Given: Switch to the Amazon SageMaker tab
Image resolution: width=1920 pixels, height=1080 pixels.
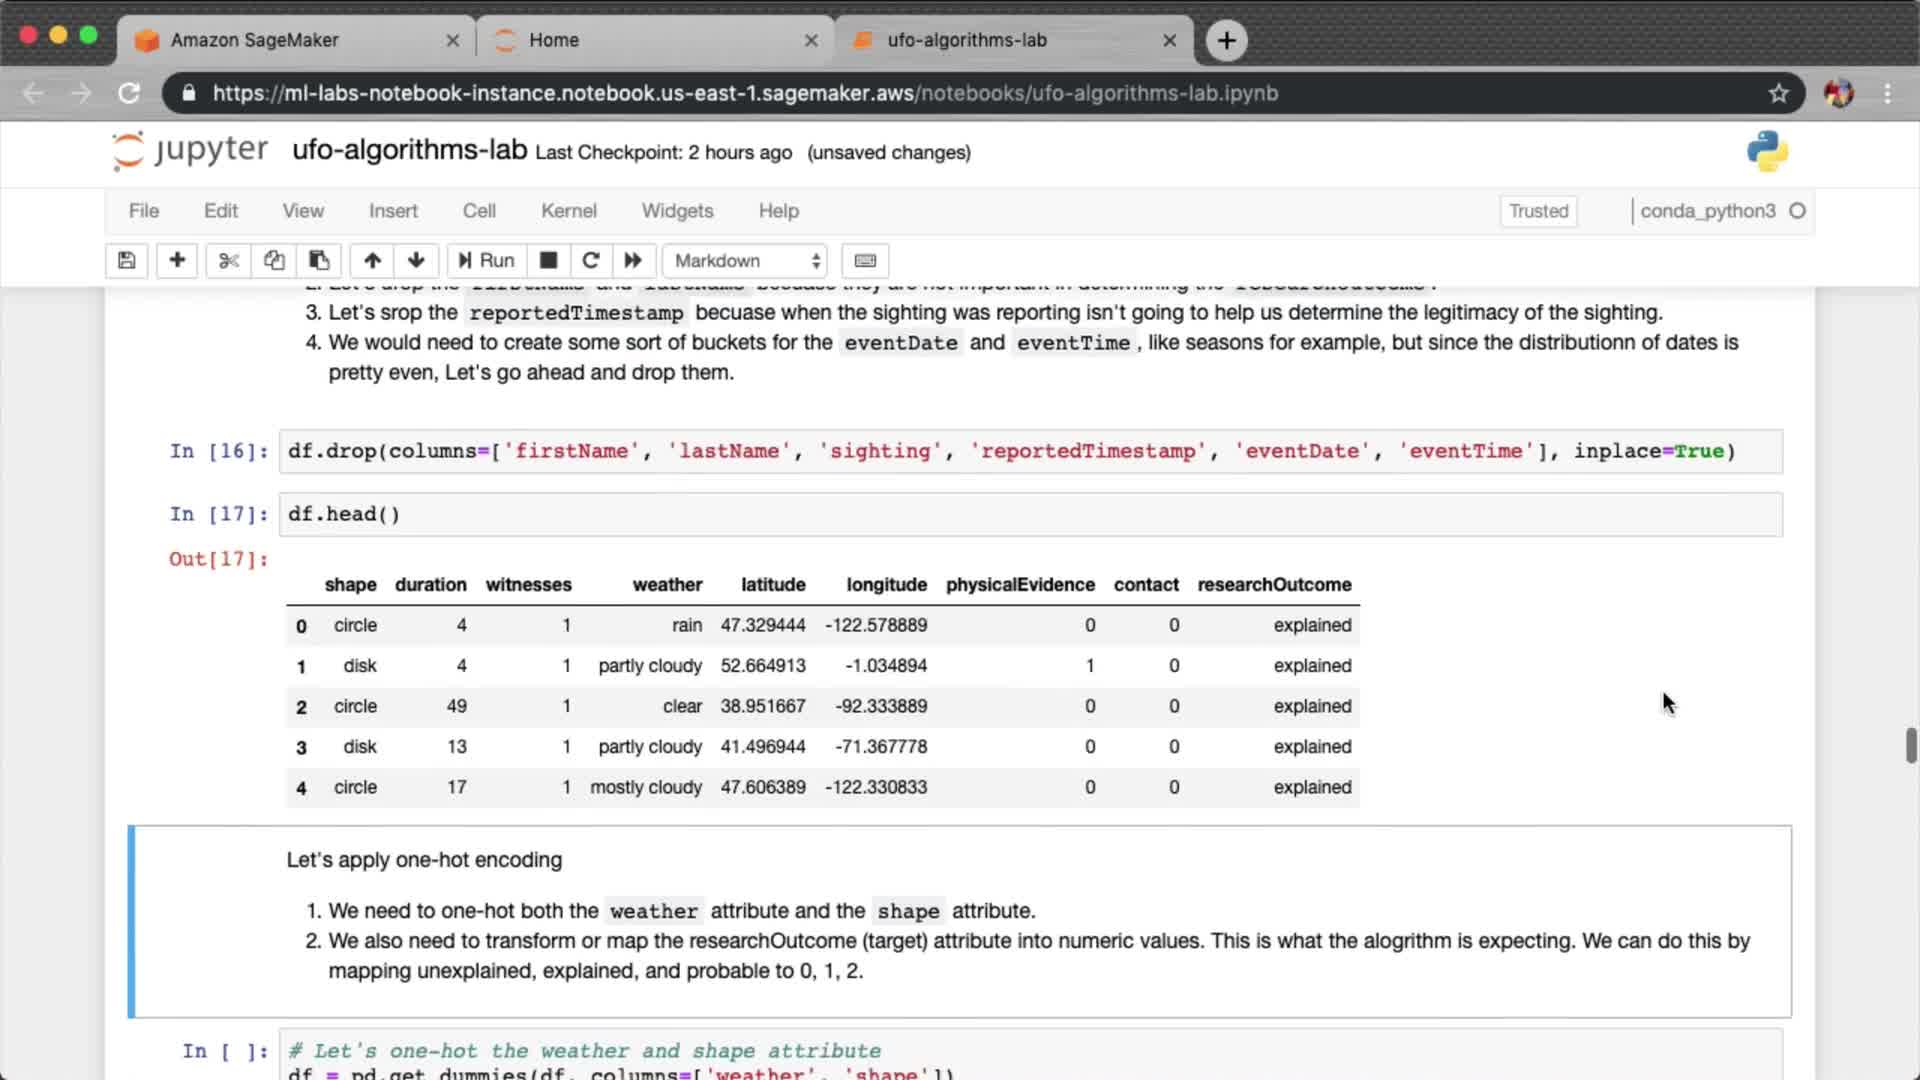Looking at the screenshot, I should pyautogui.click(x=255, y=40).
